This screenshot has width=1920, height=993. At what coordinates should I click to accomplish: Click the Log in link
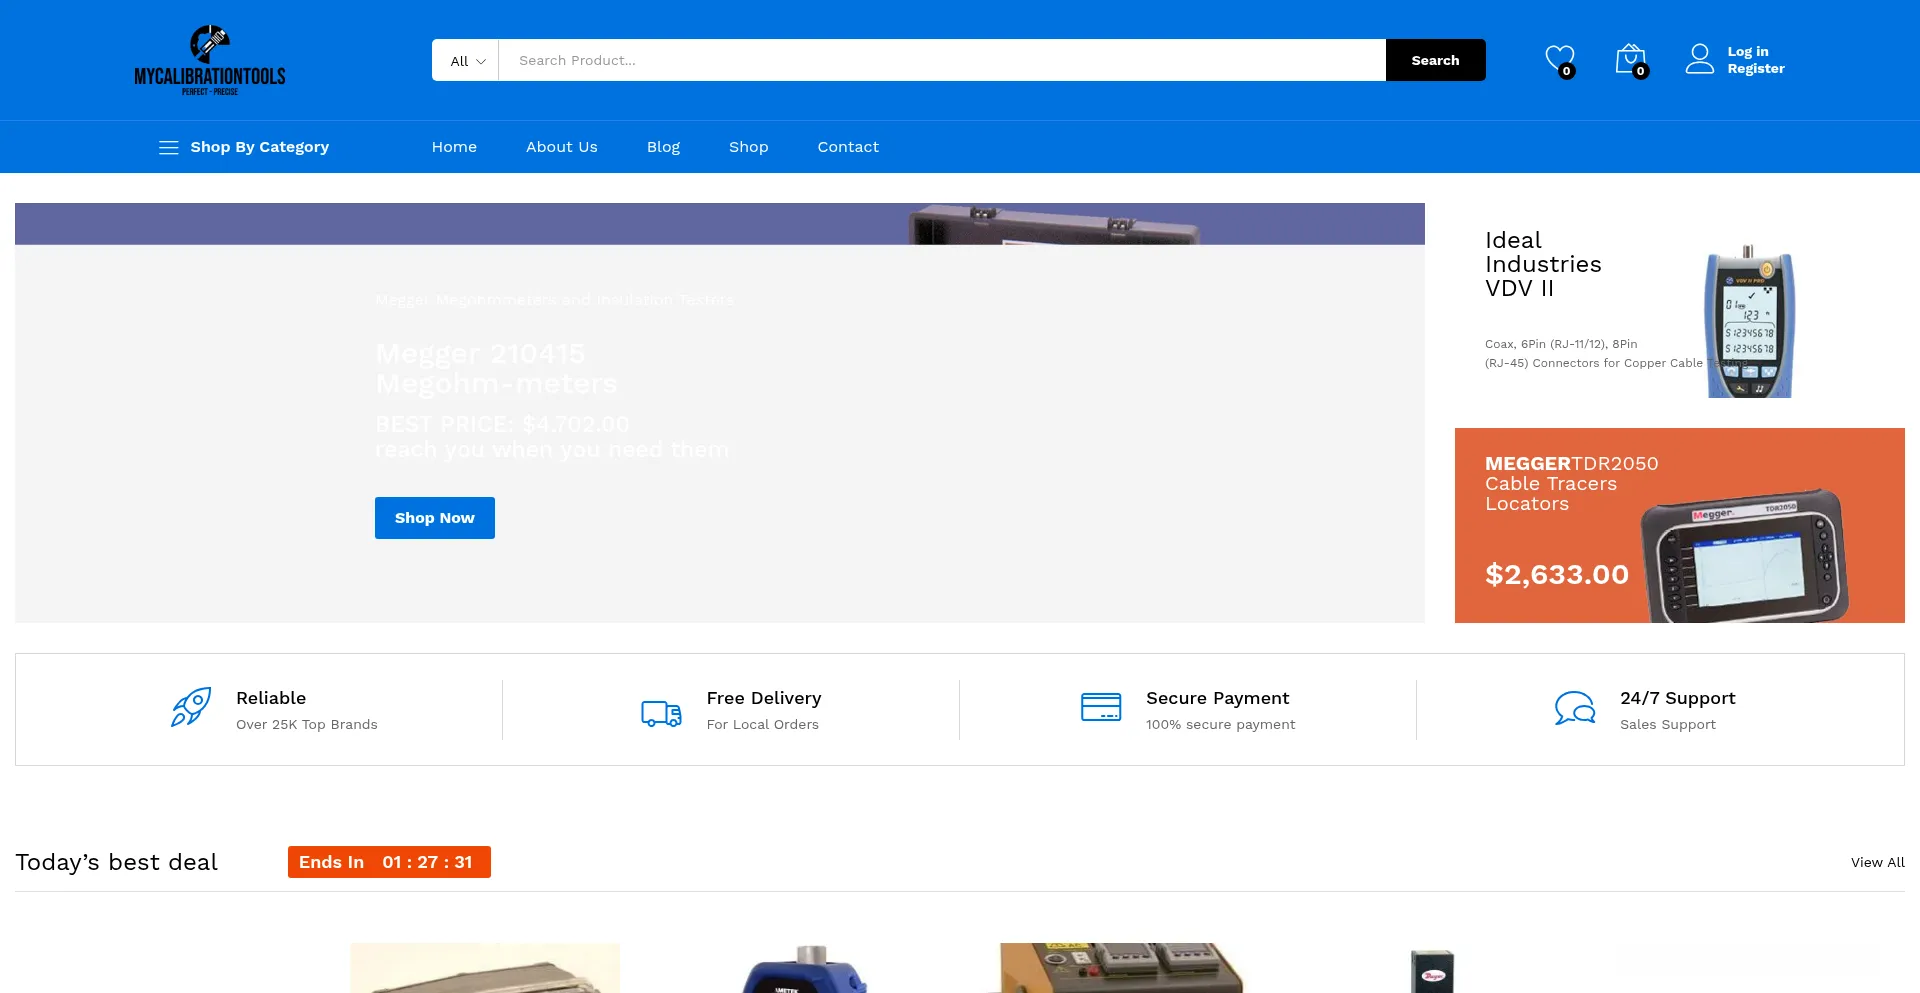click(1748, 52)
